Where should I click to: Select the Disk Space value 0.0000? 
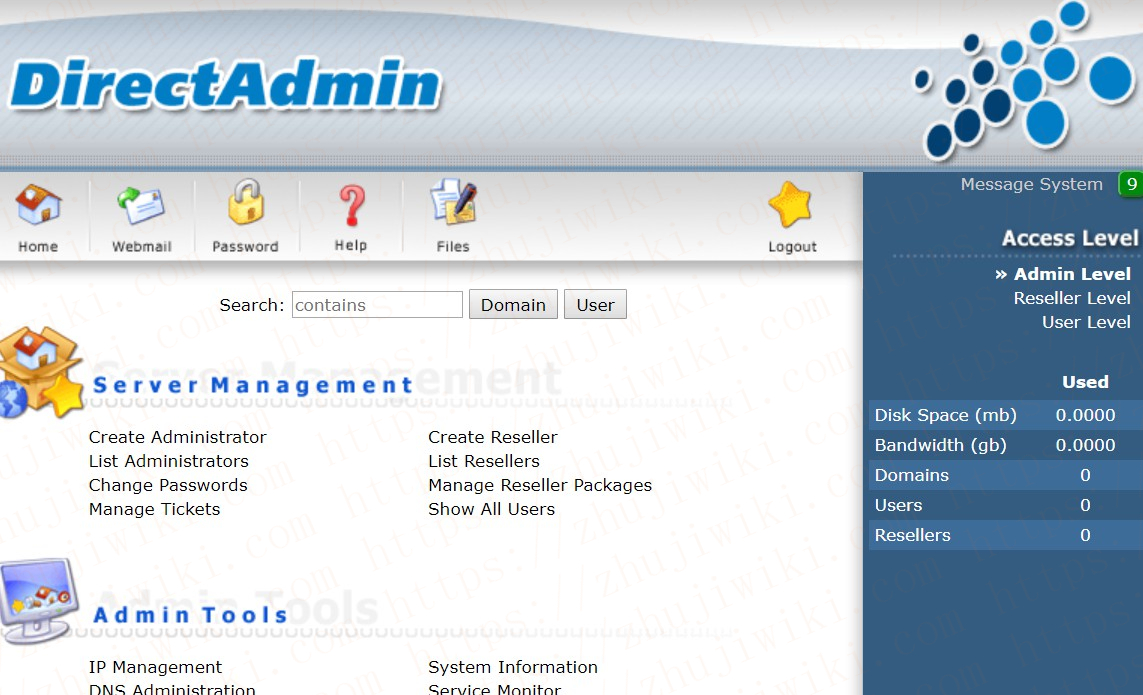point(1085,415)
